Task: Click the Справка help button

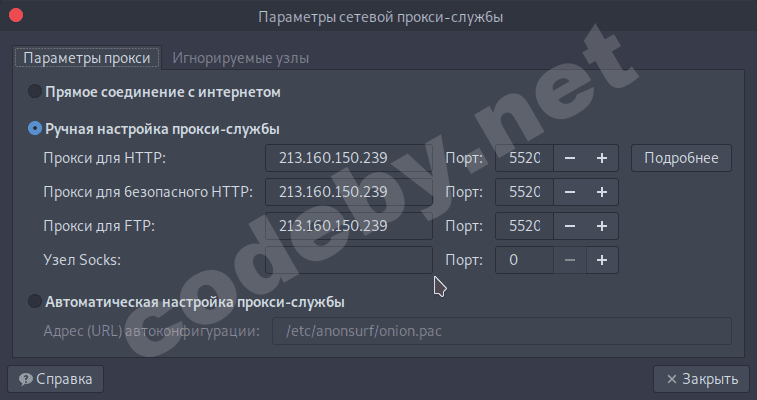Action: [x=56, y=379]
